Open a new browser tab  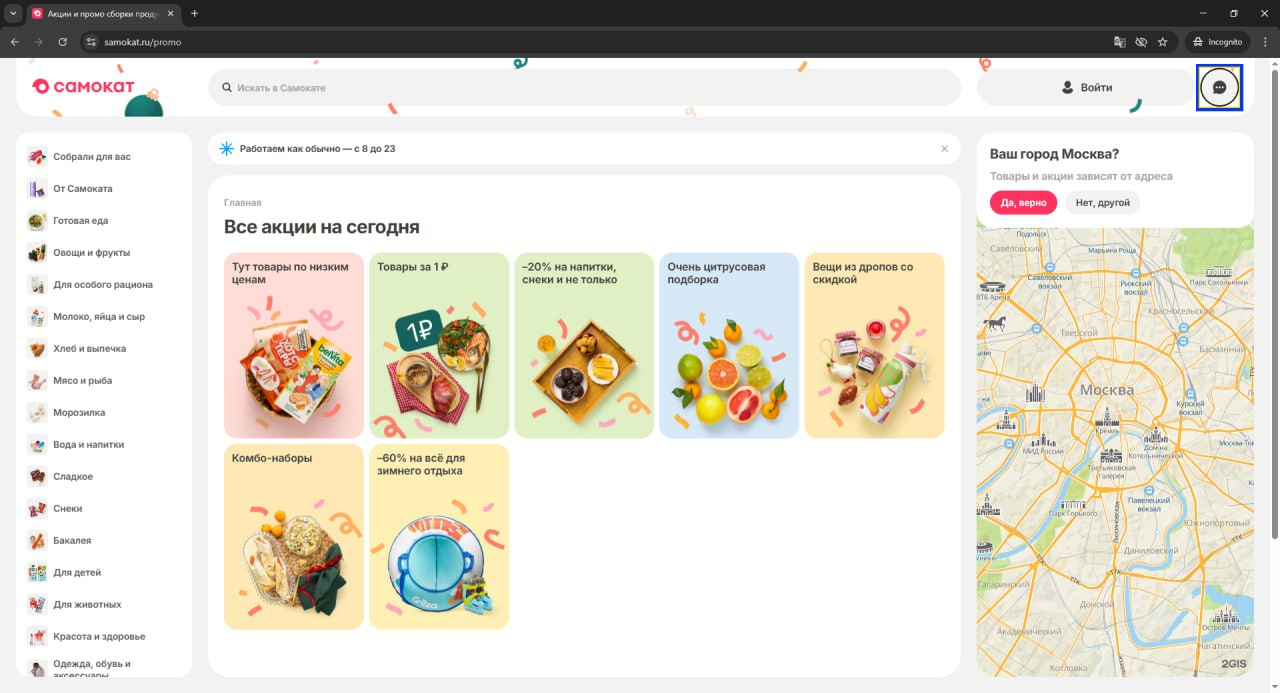(194, 13)
